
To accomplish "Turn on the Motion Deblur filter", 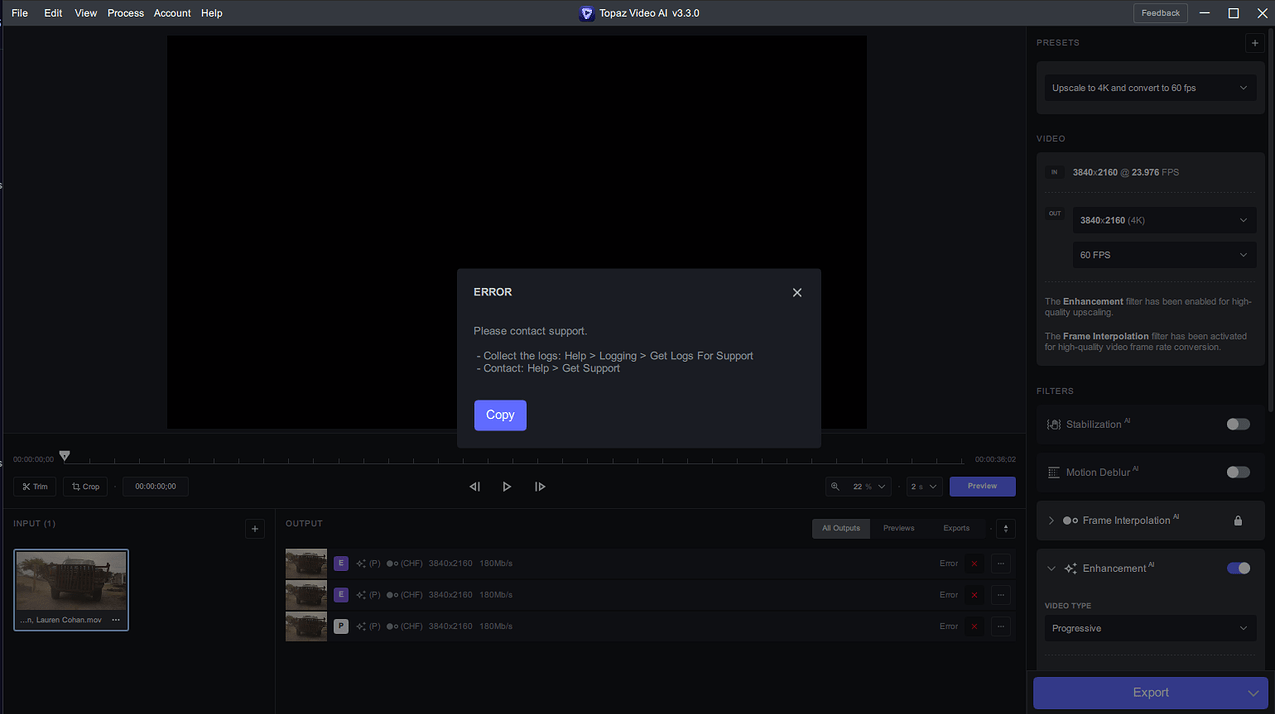I will [x=1238, y=472].
